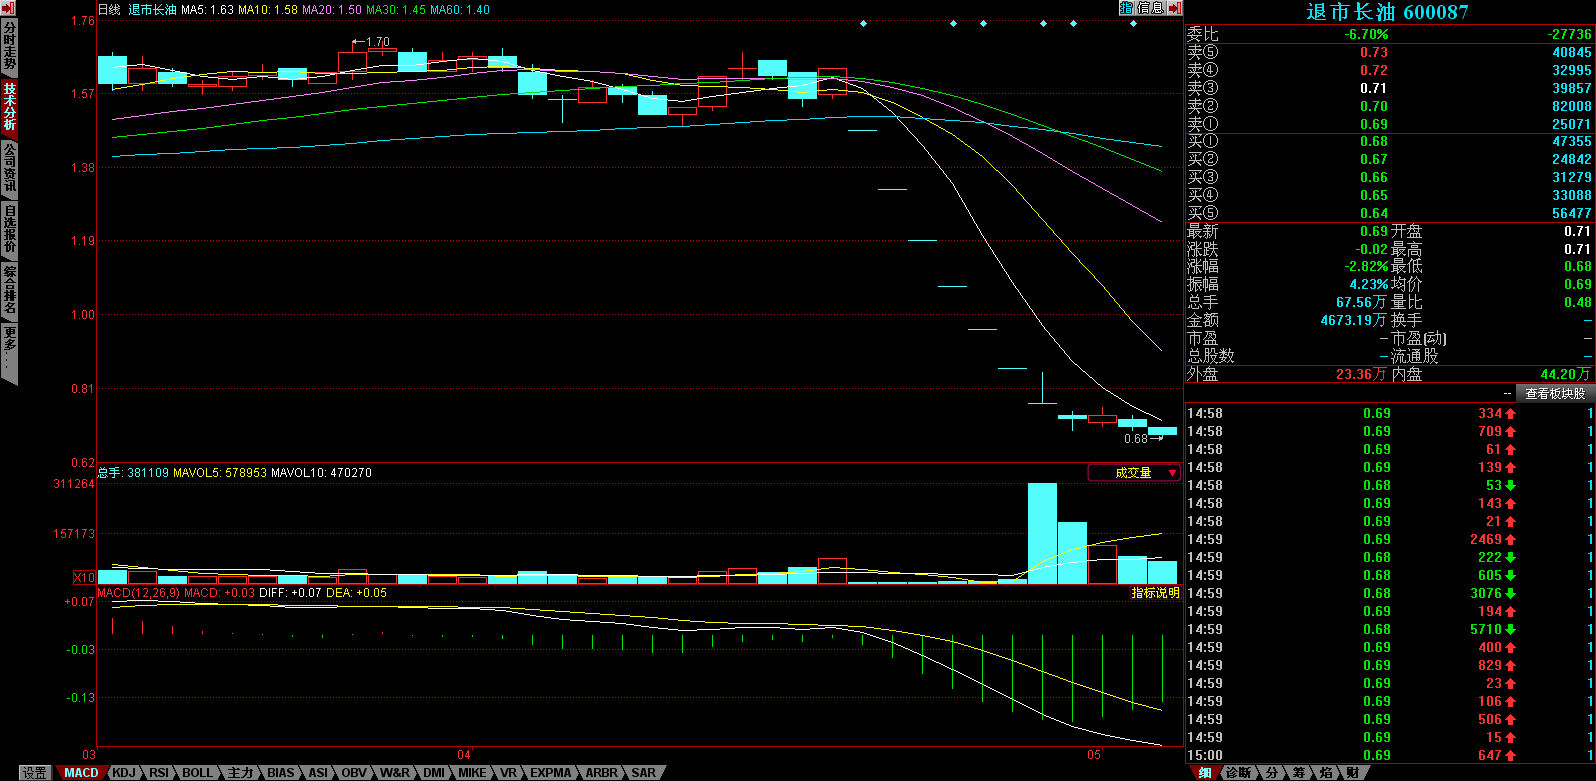
Task: Open the 成交量 indicator dropdown
Action: point(1134,473)
